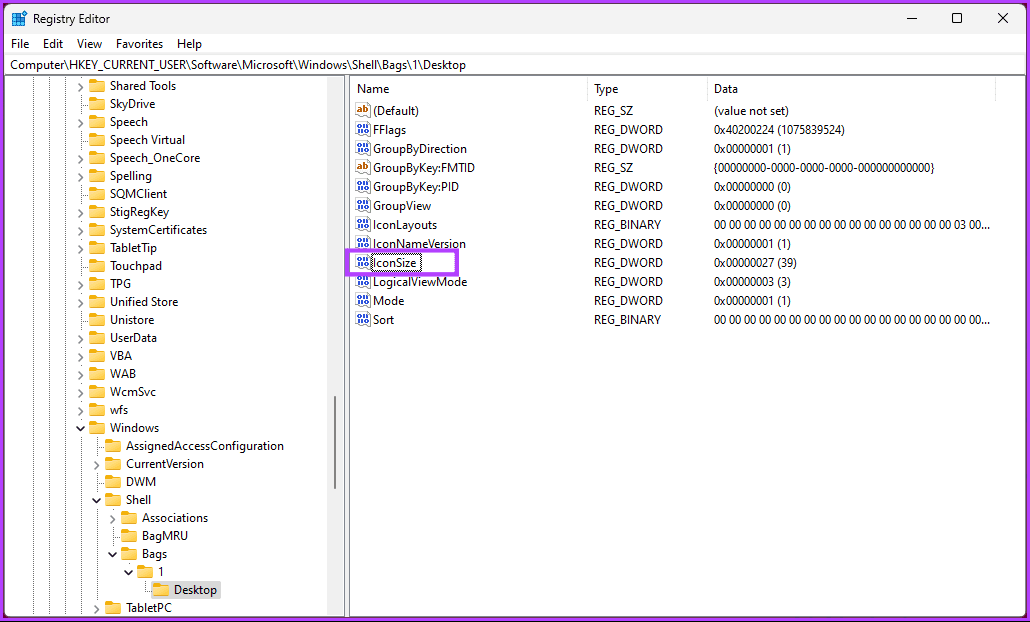Select the Unistore key
The height and width of the screenshot is (622, 1030).
(132, 320)
